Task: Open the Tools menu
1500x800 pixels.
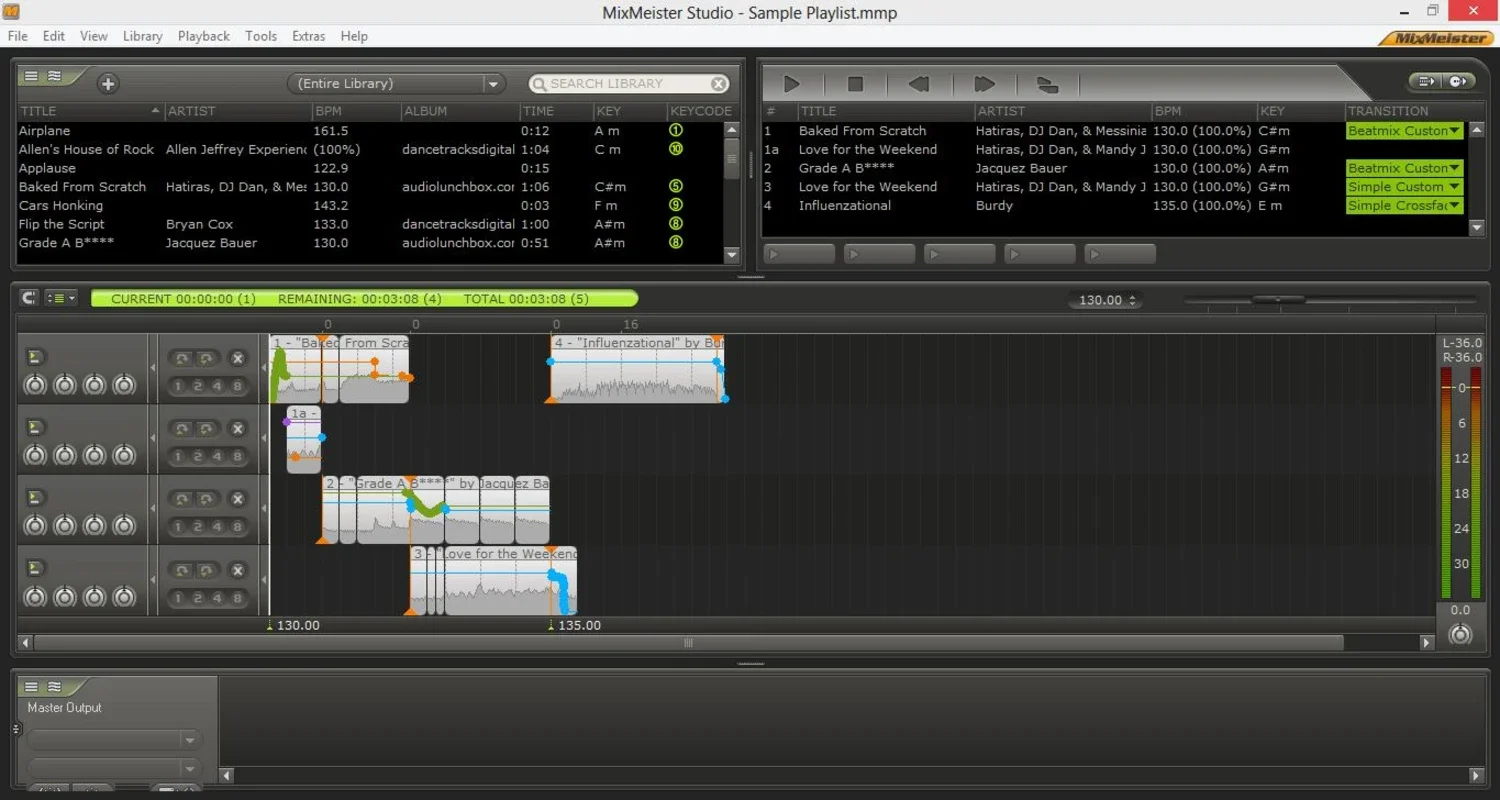Action: [x=261, y=36]
